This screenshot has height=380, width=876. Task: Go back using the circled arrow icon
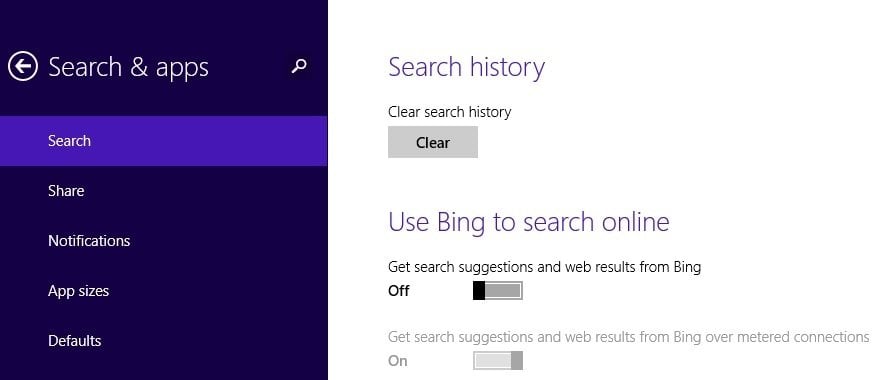(x=23, y=66)
